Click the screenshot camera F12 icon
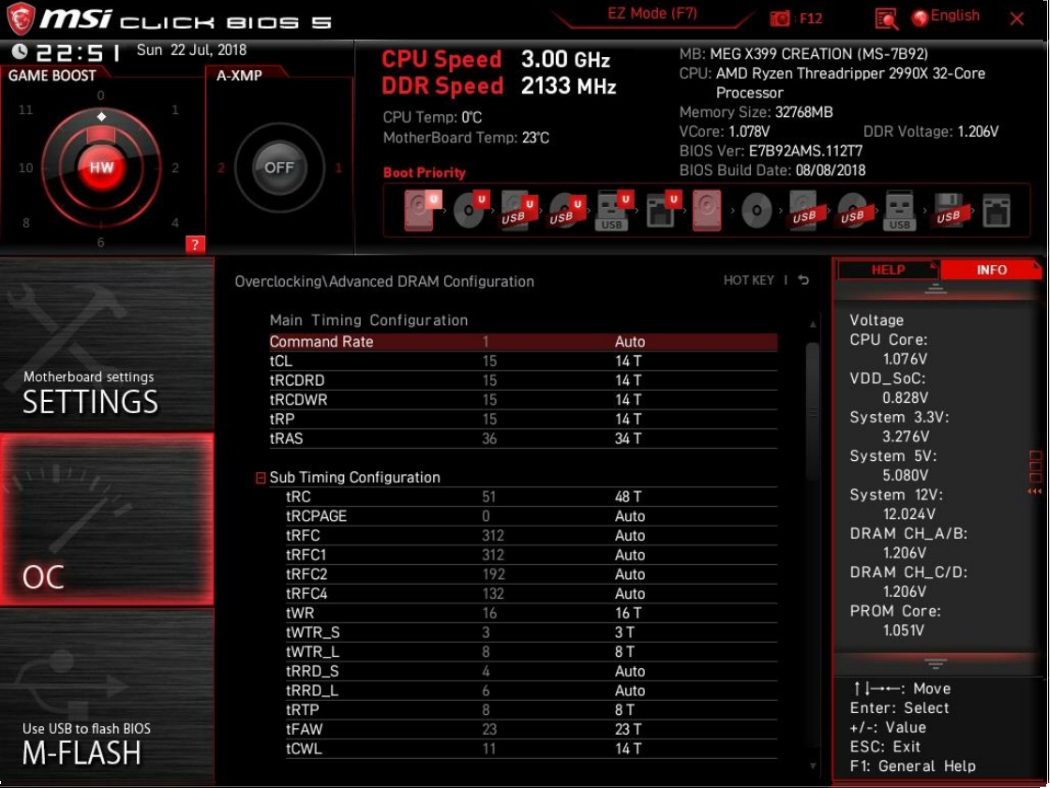 tap(779, 18)
